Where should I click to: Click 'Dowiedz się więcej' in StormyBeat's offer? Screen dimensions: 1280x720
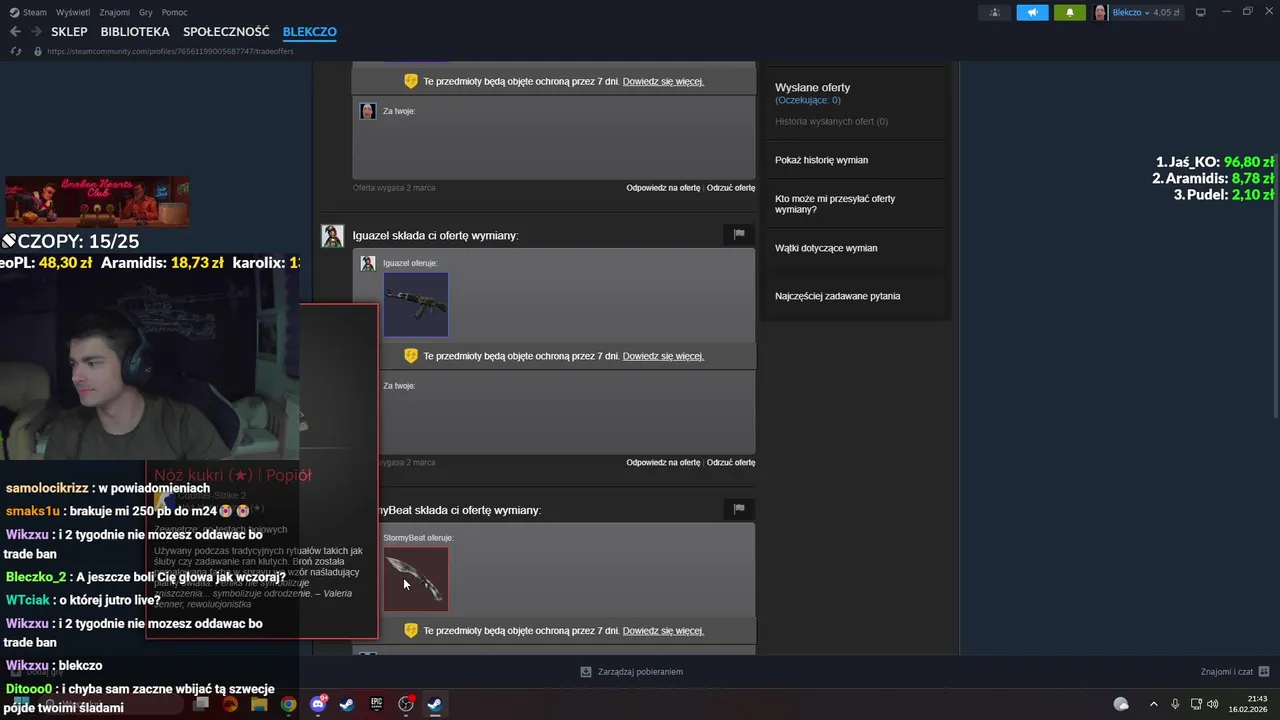(x=663, y=631)
